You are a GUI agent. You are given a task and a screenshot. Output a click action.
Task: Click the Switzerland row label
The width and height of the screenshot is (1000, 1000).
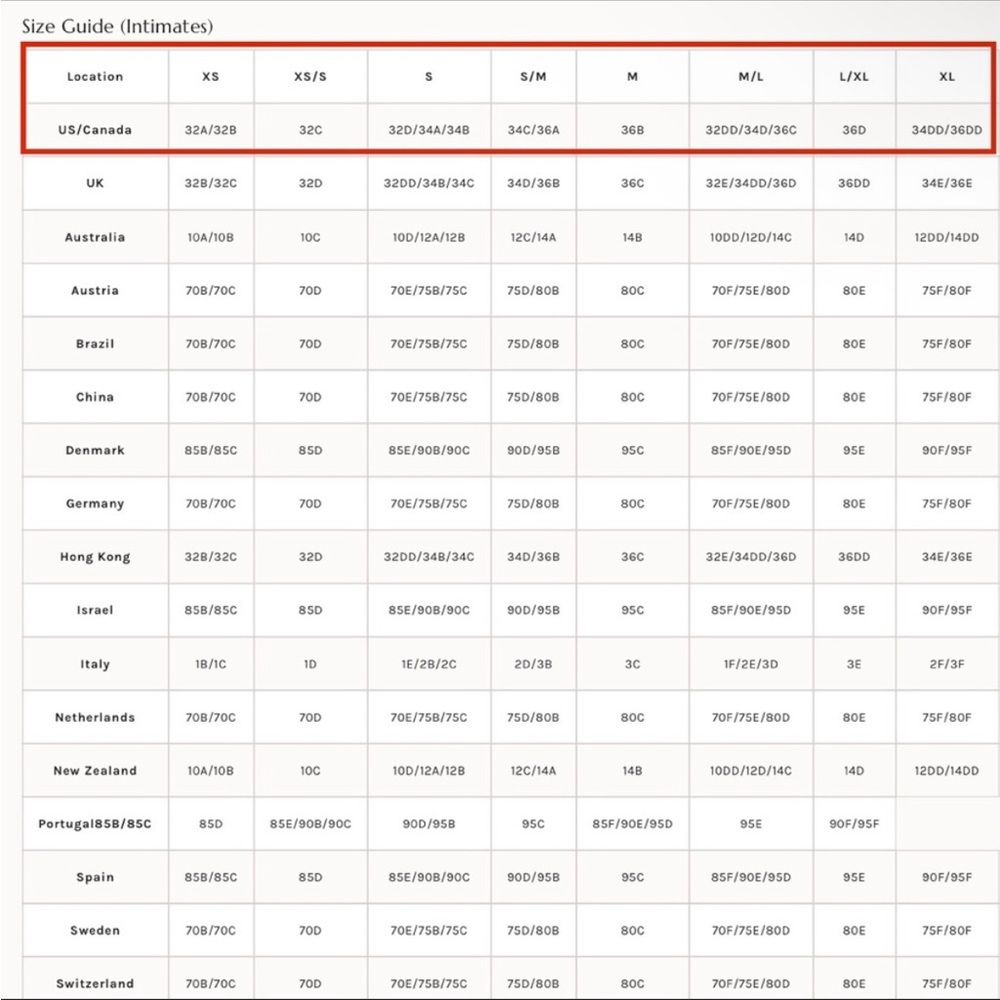pos(95,983)
